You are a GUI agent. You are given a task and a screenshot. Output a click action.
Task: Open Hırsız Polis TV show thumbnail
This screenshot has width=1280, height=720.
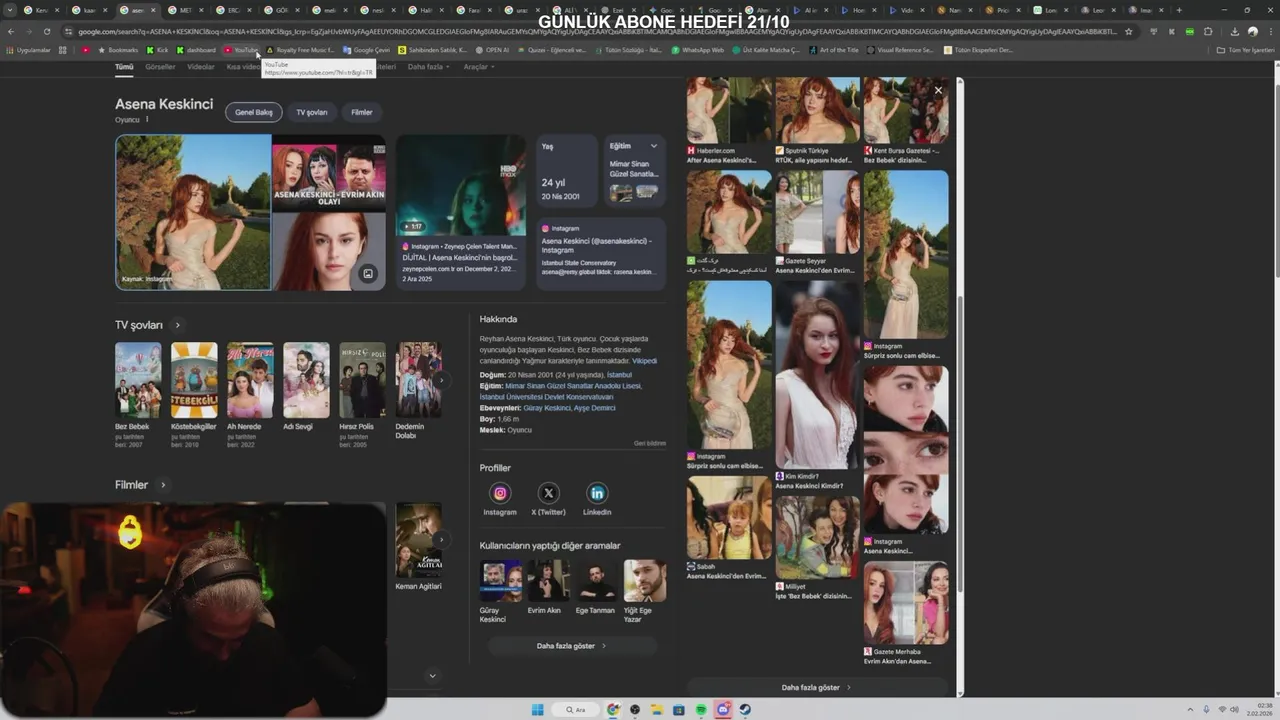point(362,380)
